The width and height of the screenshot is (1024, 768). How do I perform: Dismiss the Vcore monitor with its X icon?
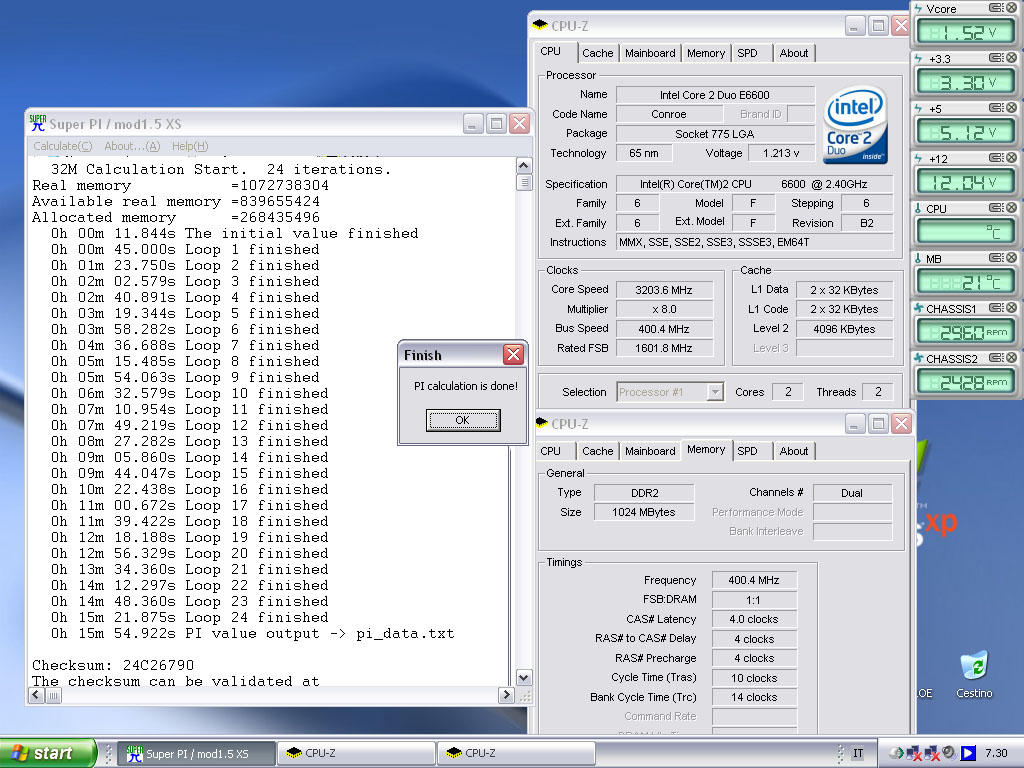tap(1012, 8)
